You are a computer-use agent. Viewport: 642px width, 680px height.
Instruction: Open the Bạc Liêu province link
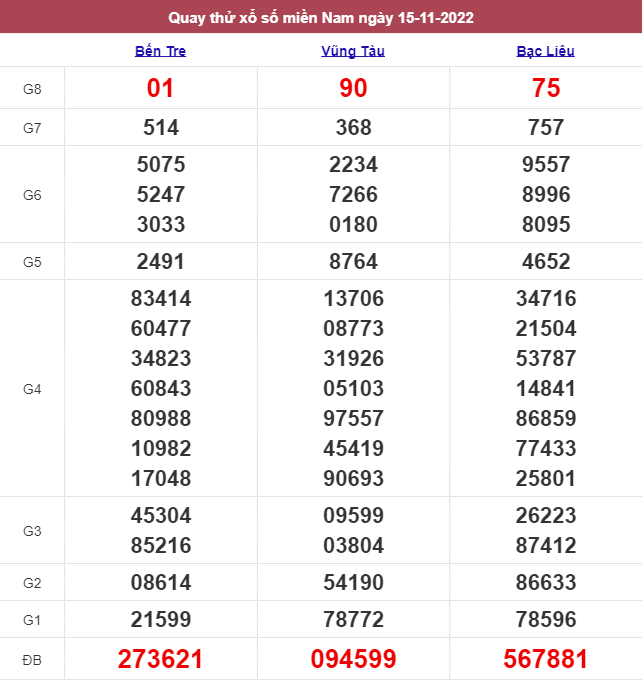pos(546,51)
